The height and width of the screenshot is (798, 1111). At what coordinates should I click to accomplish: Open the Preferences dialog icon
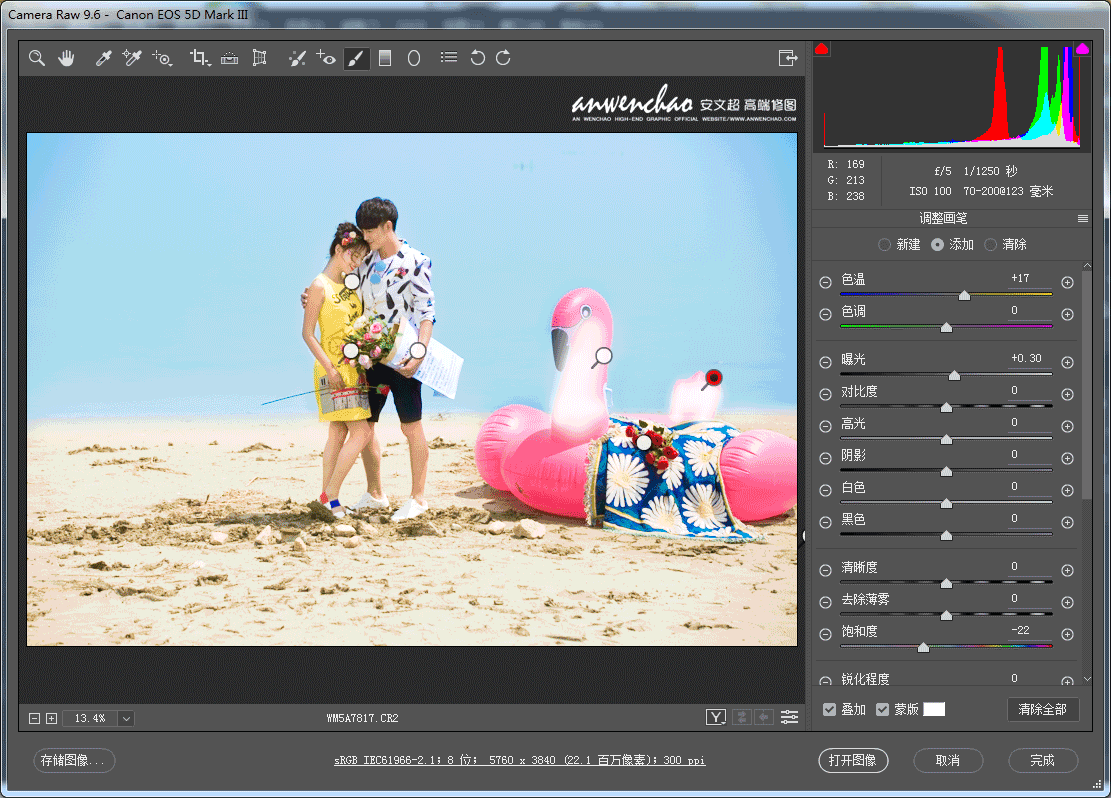[x=449, y=57]
